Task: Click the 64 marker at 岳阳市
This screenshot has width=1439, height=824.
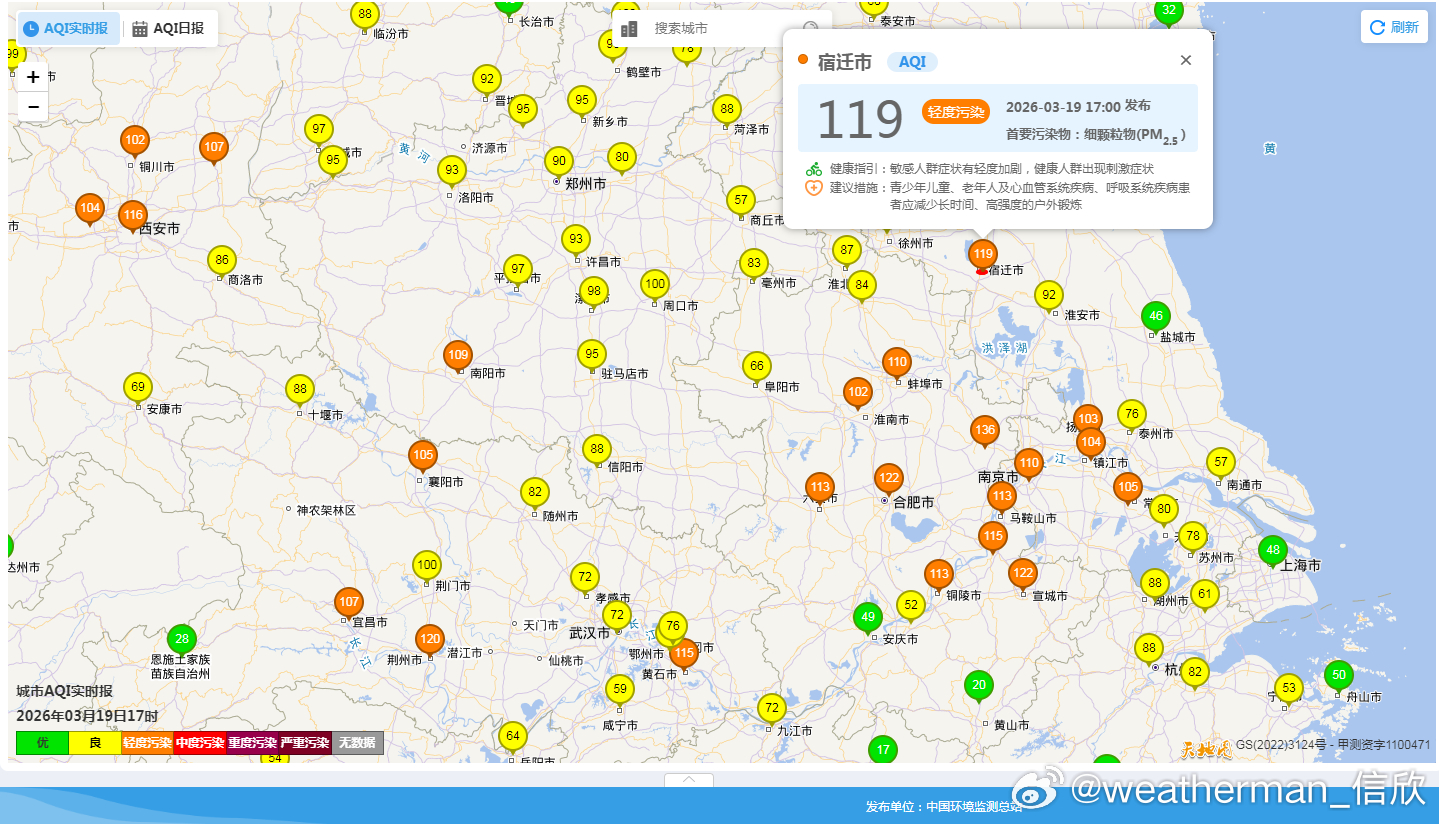Action: pyautogui.click(x=512, y=738)
